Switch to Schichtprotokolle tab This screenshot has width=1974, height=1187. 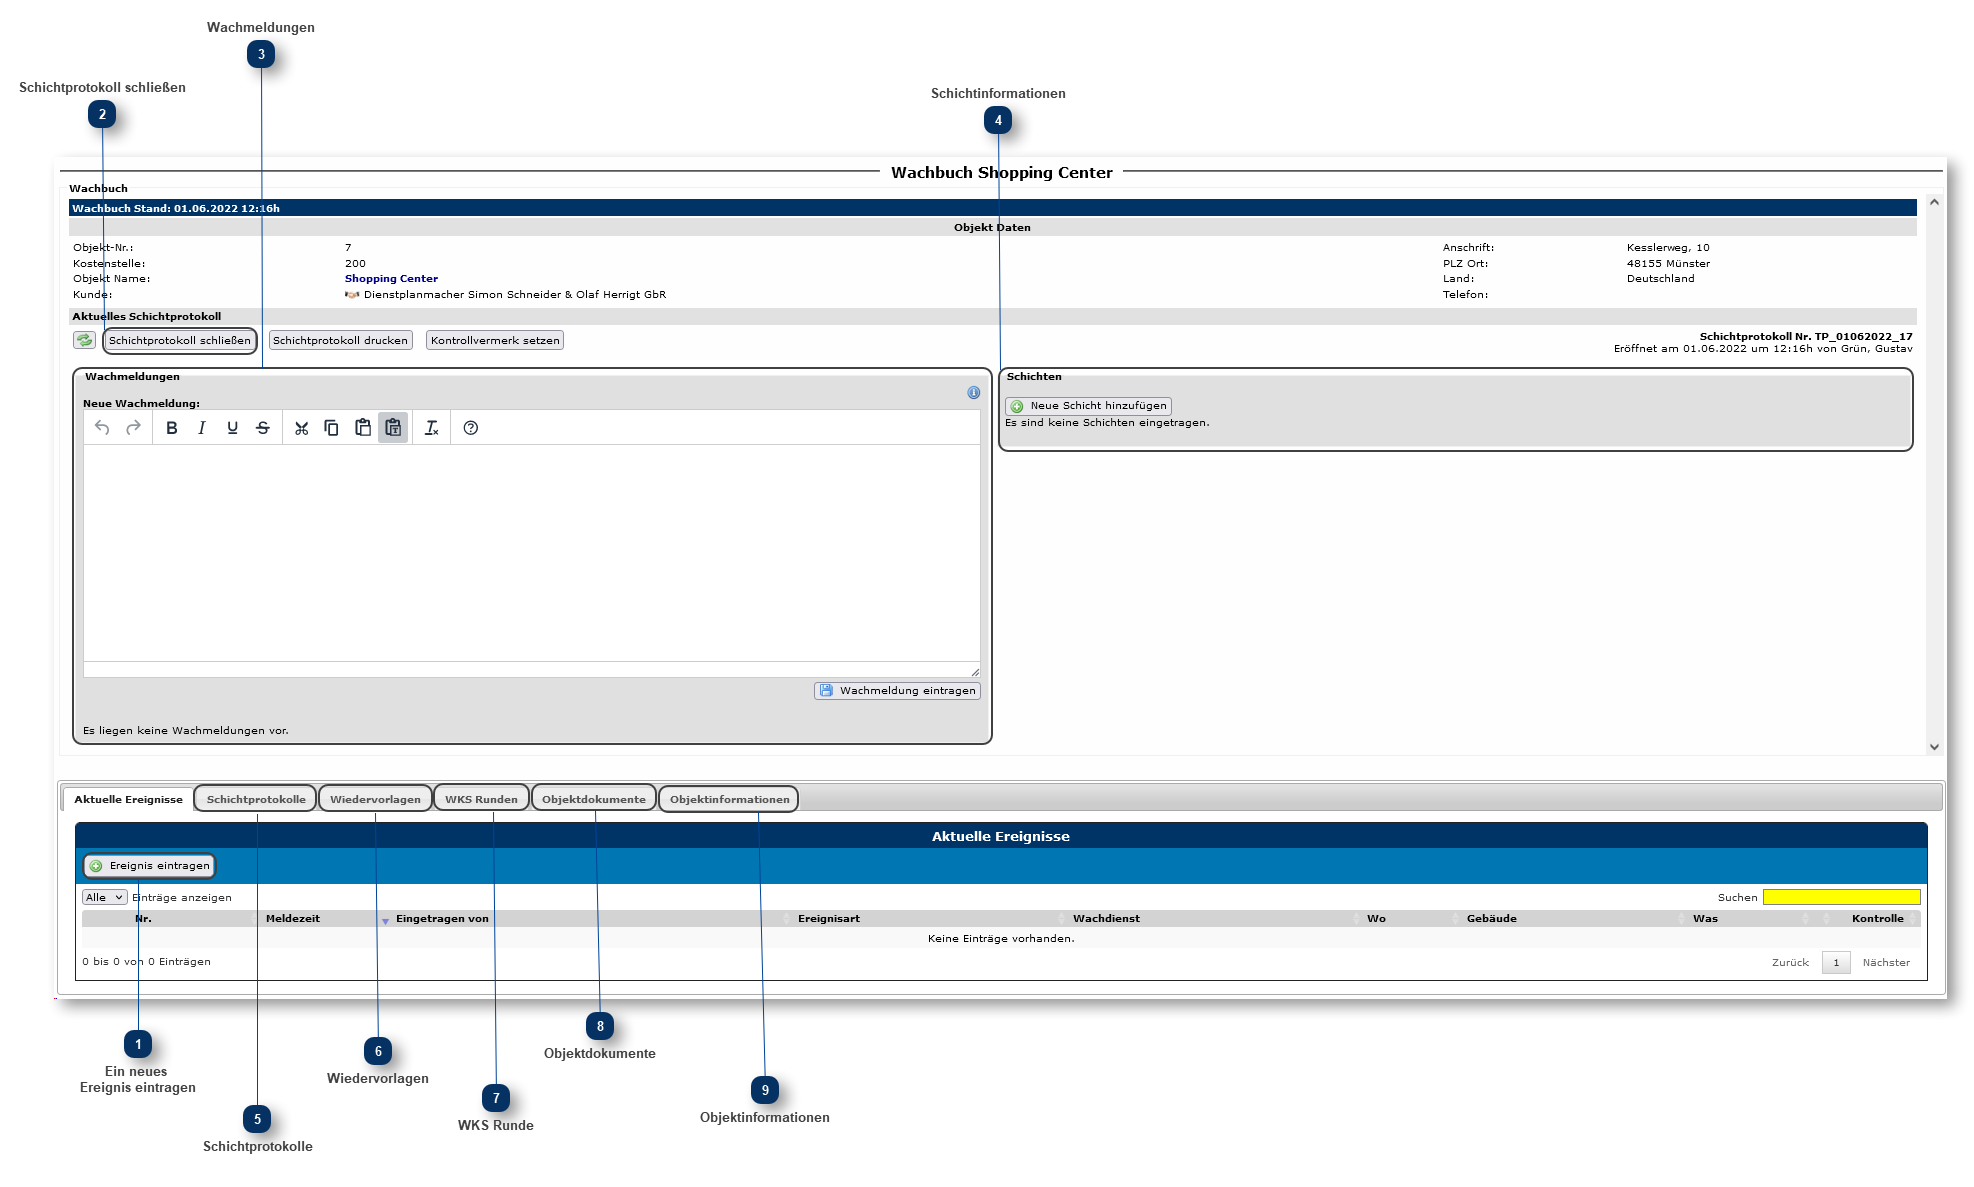[x=256, y=799]
